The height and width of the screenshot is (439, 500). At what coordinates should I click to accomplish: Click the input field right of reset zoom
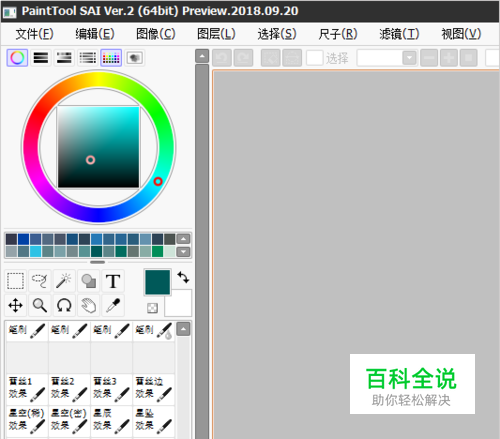(493, 58)
